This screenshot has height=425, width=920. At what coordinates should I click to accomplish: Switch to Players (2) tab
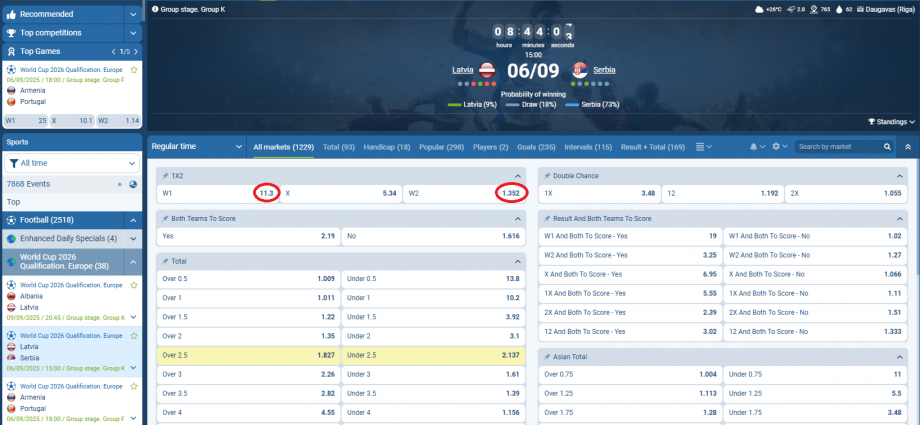(x=491, y=147)
